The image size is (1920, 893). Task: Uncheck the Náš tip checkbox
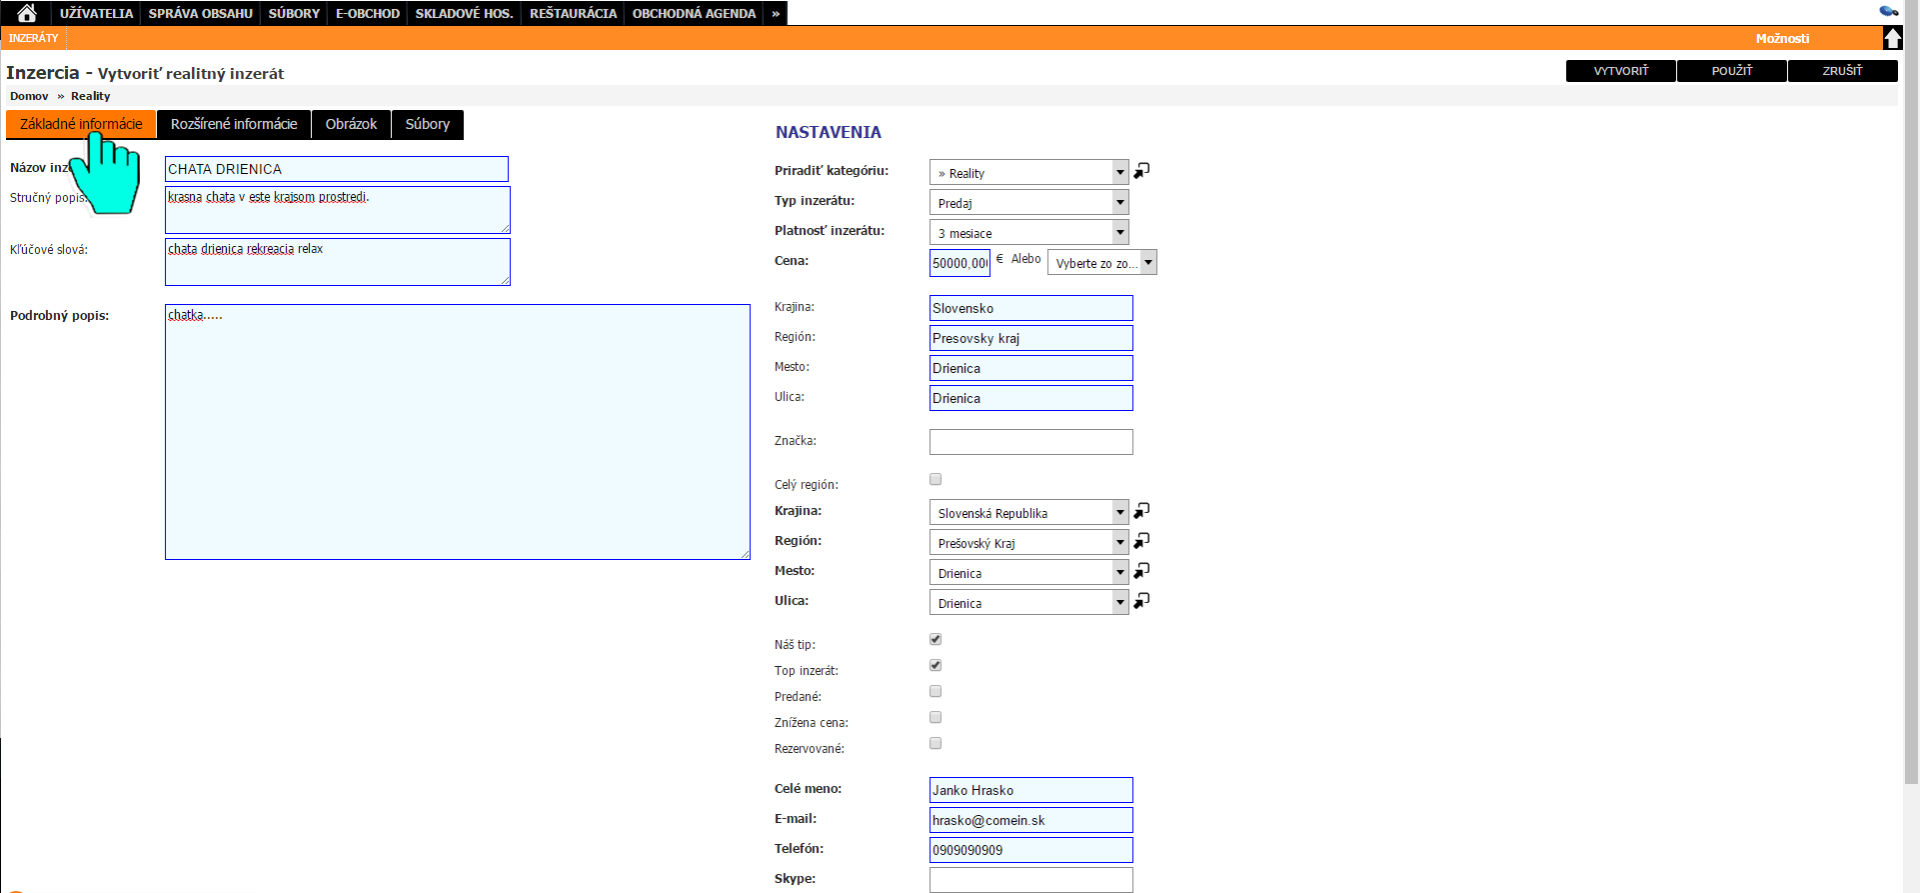tap(936, 639)
